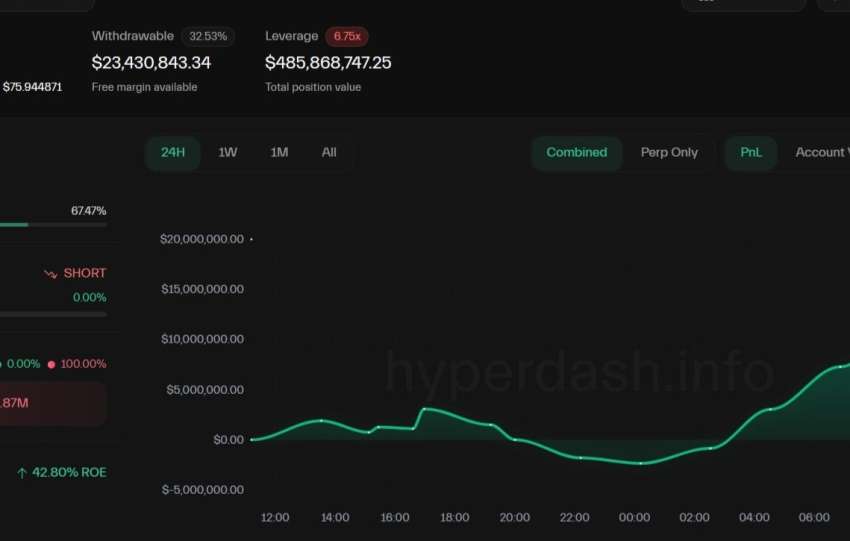Open the dropdown at the top right
Viewport: 850px width, 541px height.
click(743, 3)
